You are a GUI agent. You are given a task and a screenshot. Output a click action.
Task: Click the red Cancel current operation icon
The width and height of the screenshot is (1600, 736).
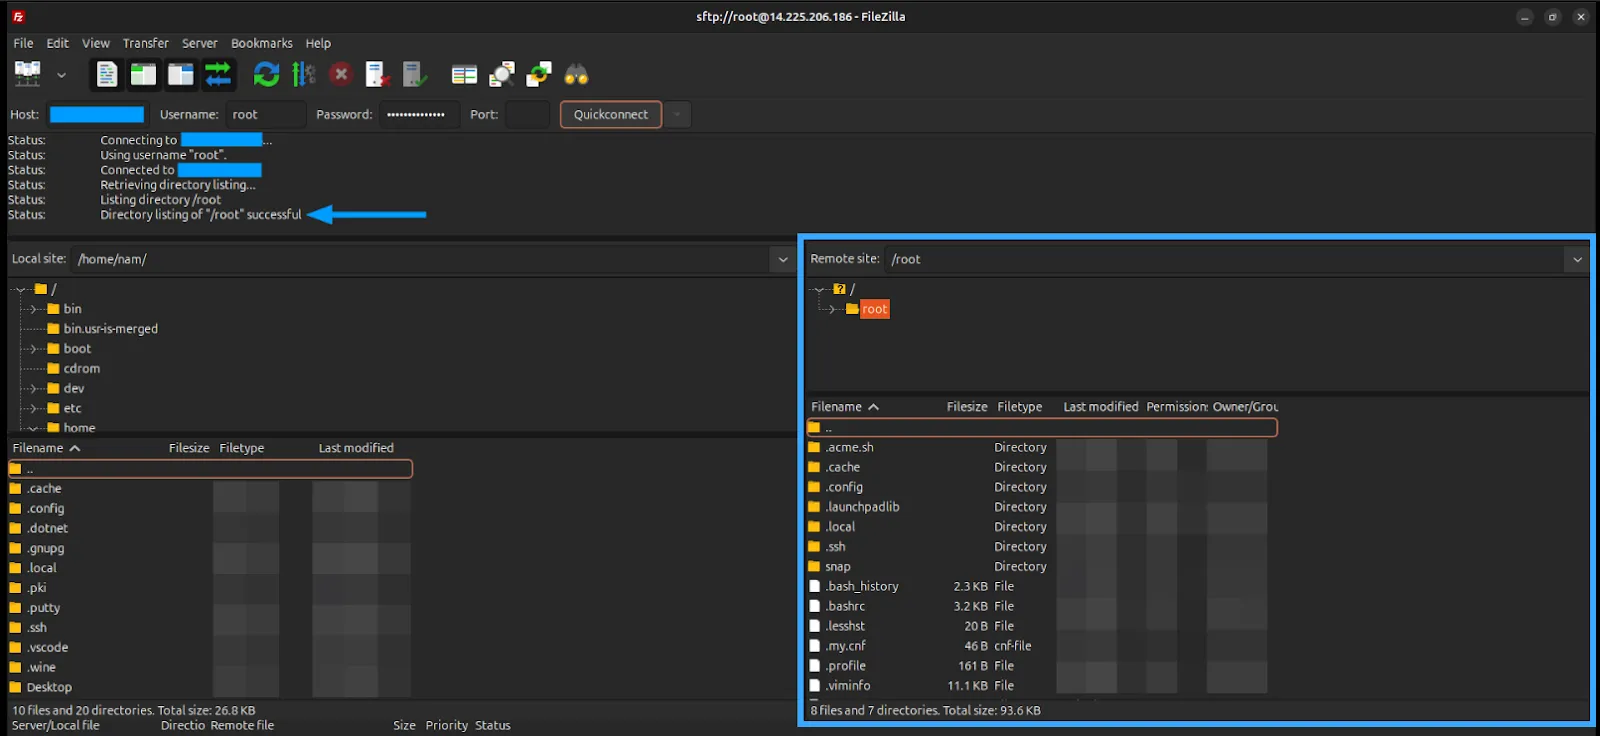point(341,74)
